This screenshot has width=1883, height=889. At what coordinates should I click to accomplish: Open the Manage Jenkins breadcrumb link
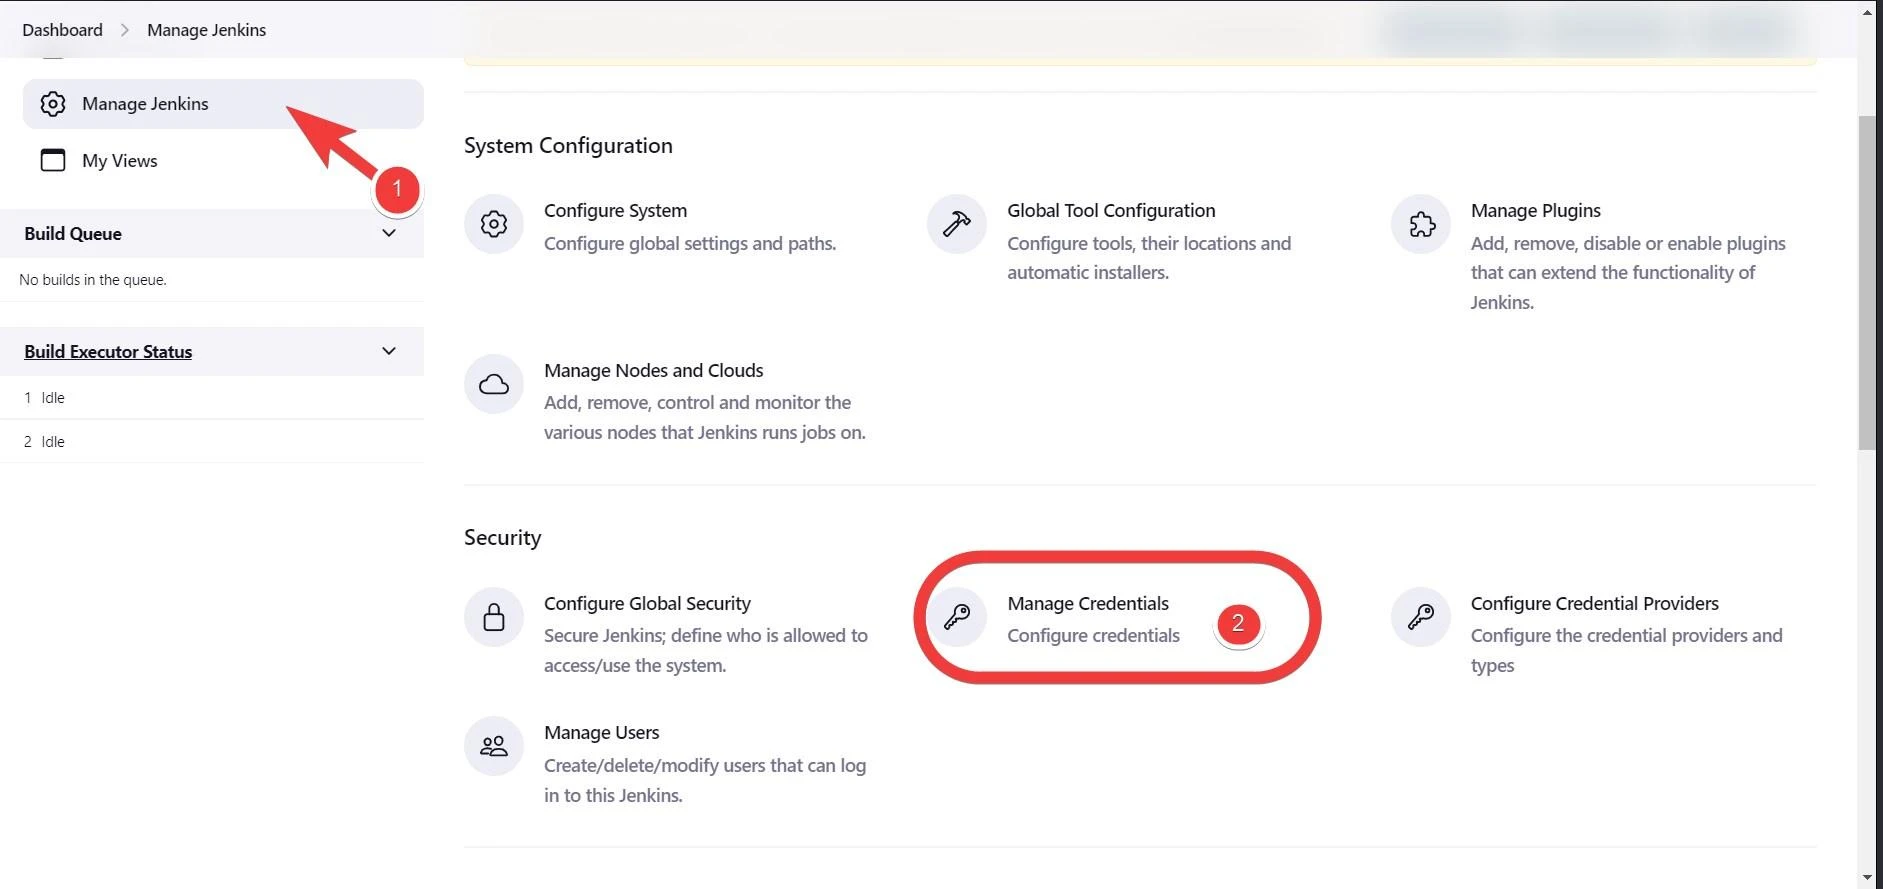click(x=206, y=30)
